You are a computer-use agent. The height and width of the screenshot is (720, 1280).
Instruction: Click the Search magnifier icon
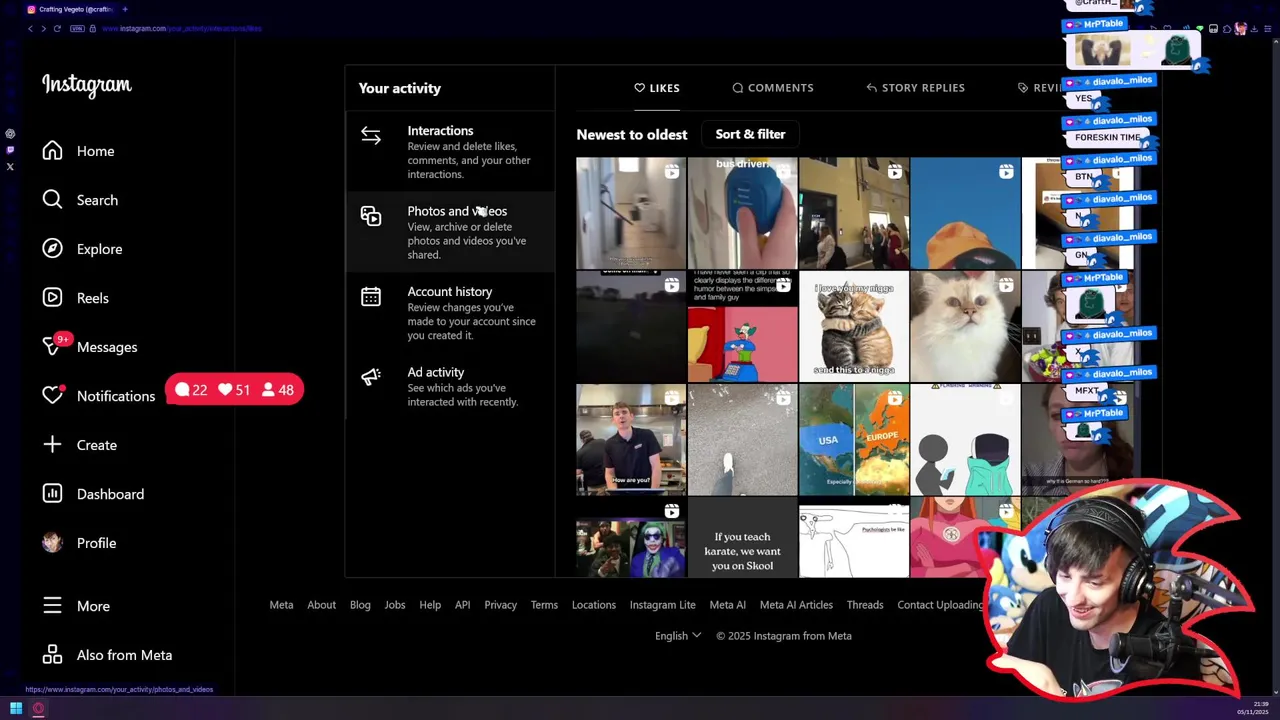(52, 200)
